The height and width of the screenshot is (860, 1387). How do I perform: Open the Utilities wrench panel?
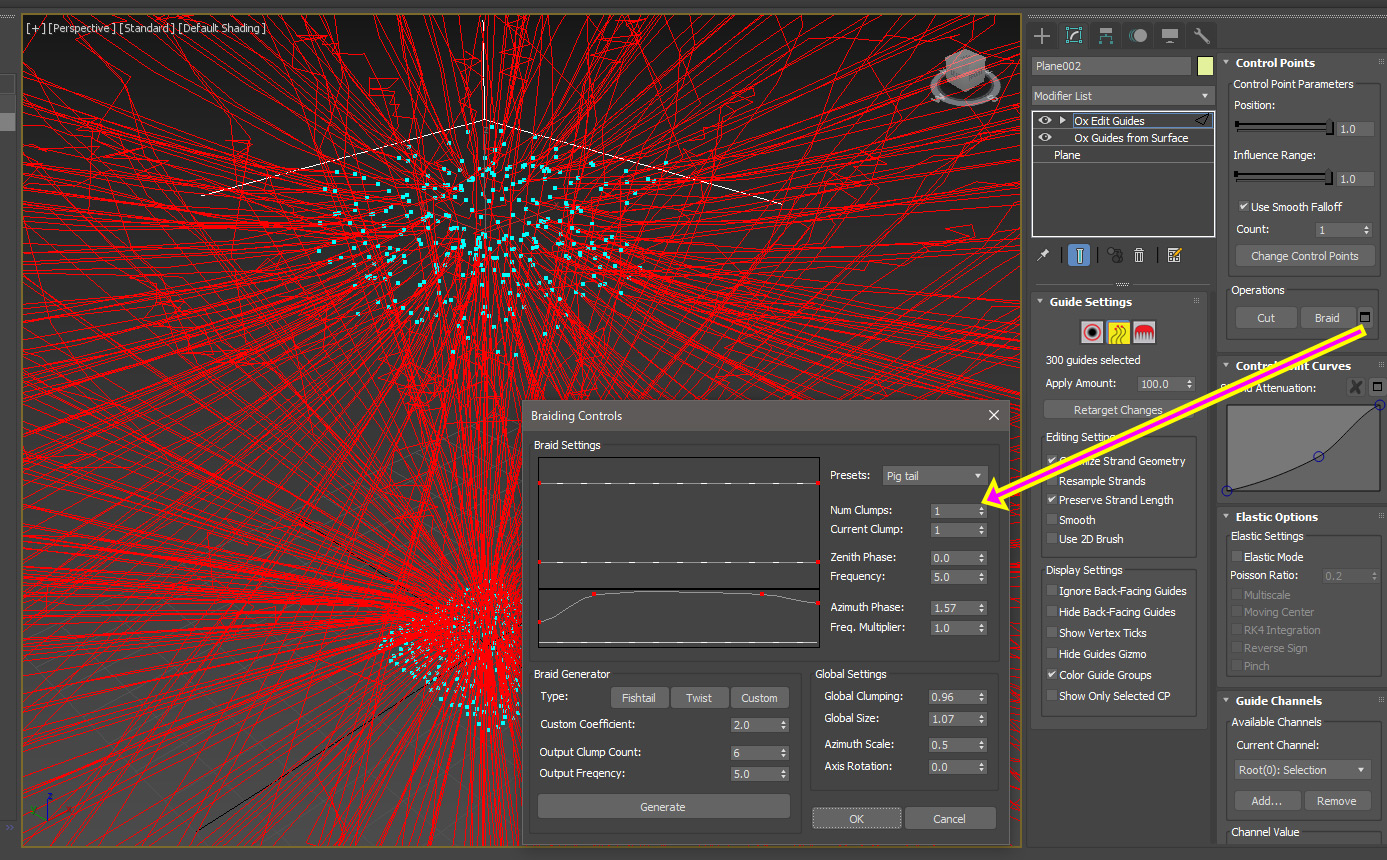[1202, 36]
